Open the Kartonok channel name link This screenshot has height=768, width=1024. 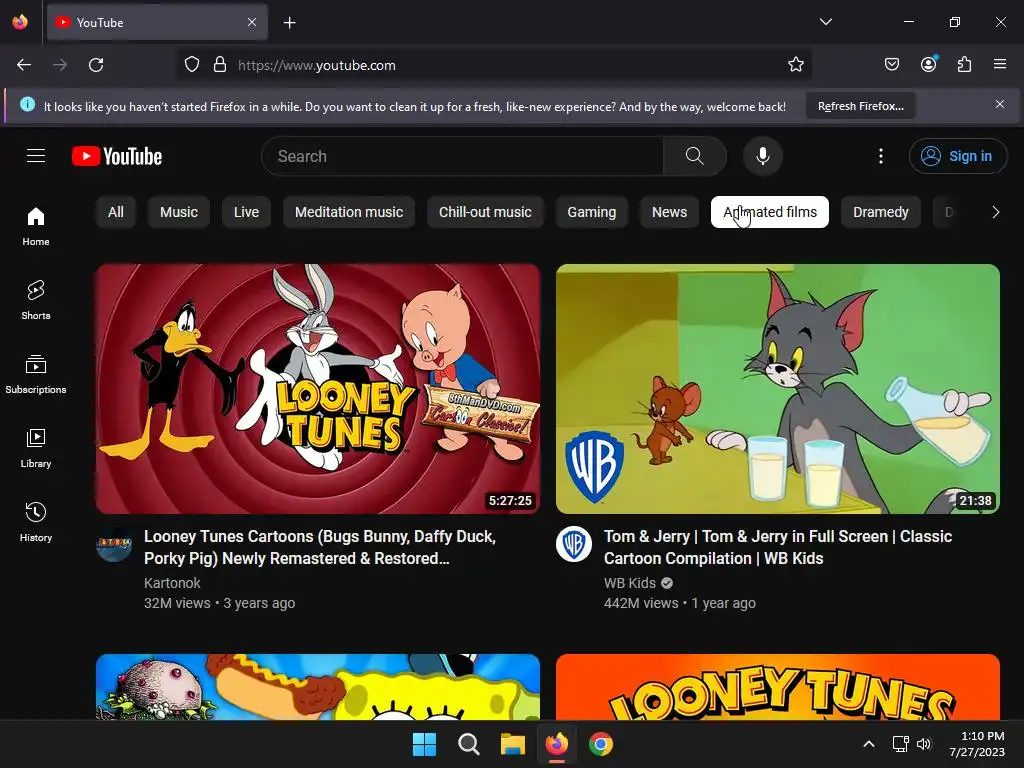coord(172,583)
